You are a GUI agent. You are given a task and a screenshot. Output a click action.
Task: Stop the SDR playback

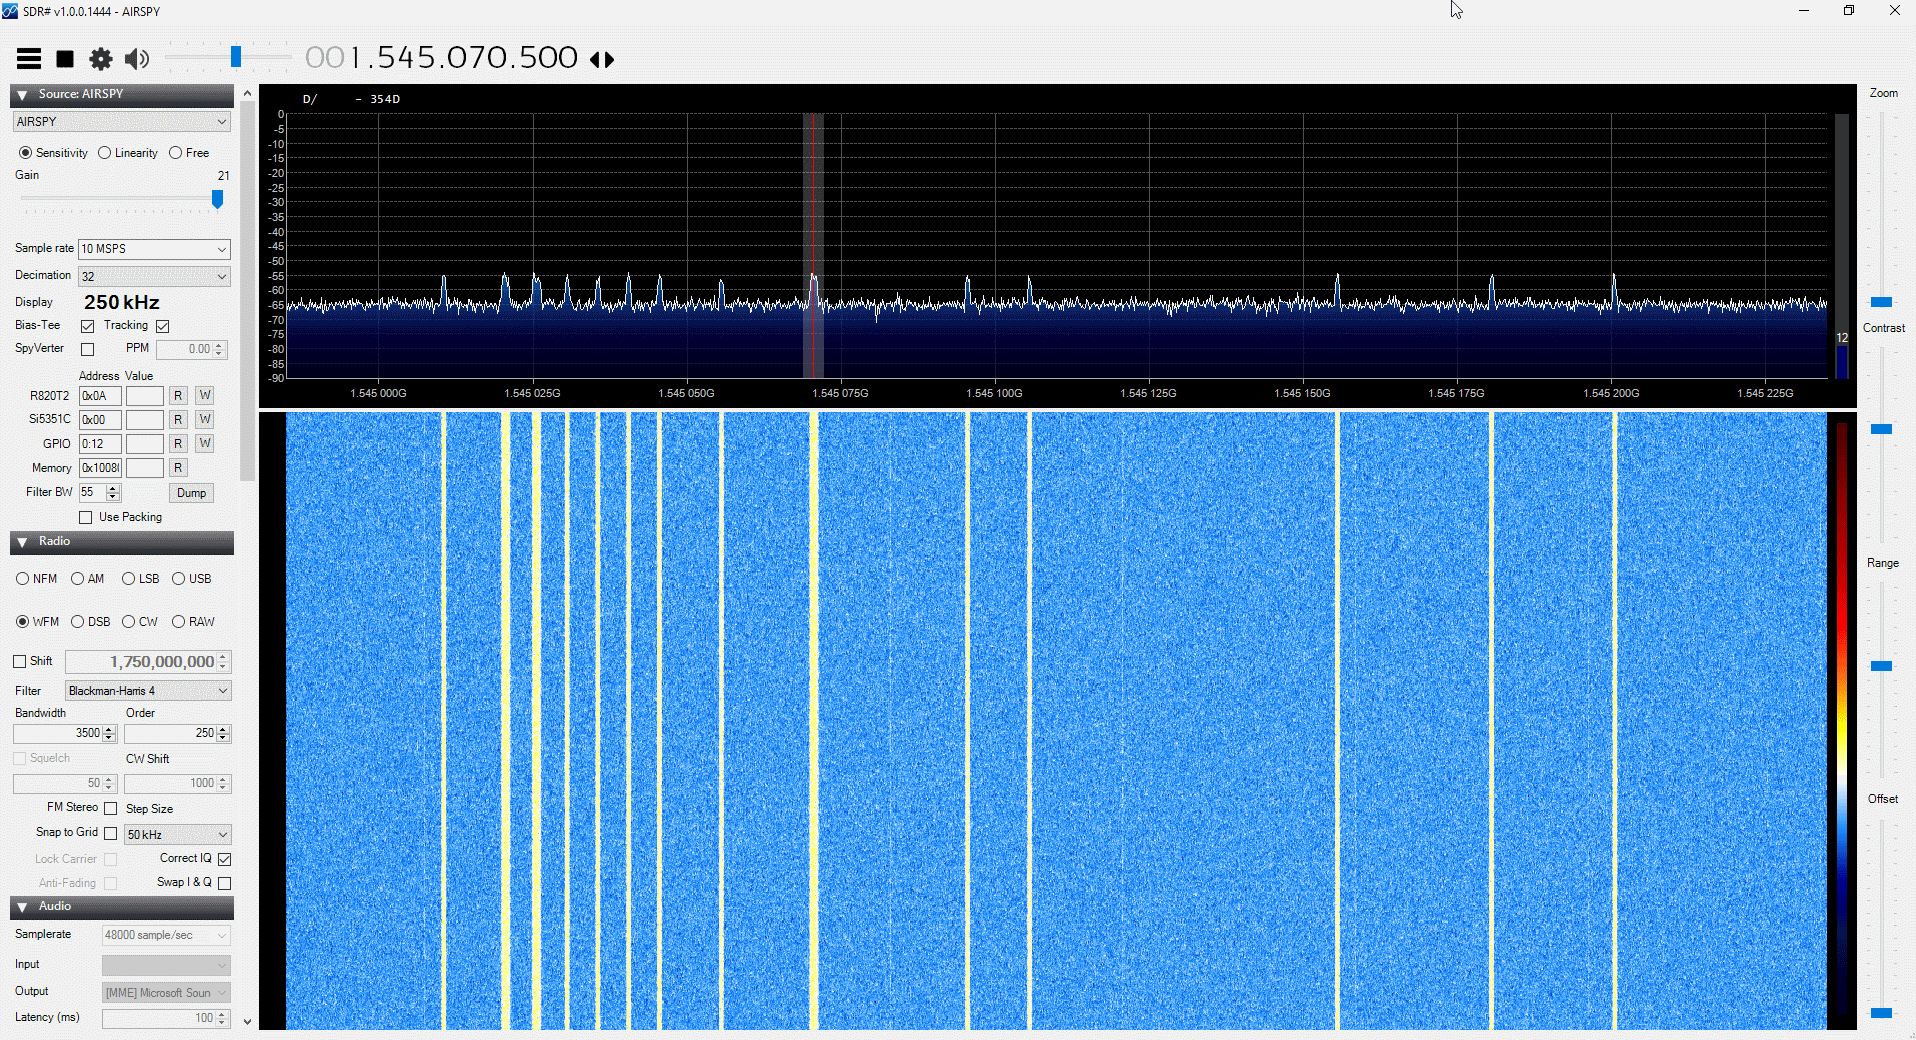pyautogui.click(x=64, y=58)
